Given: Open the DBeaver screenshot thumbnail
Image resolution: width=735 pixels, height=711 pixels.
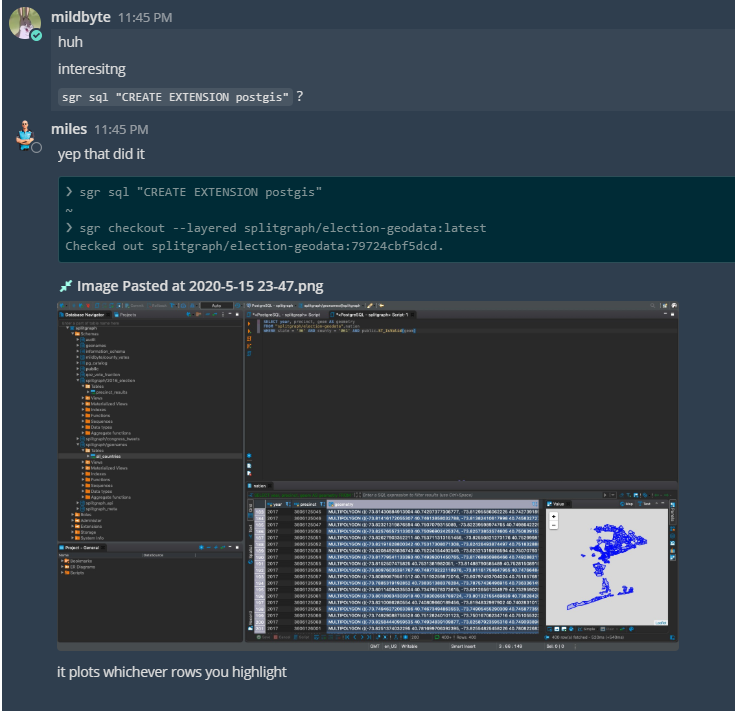Looking at the screenshot, I should pos(368,476).
